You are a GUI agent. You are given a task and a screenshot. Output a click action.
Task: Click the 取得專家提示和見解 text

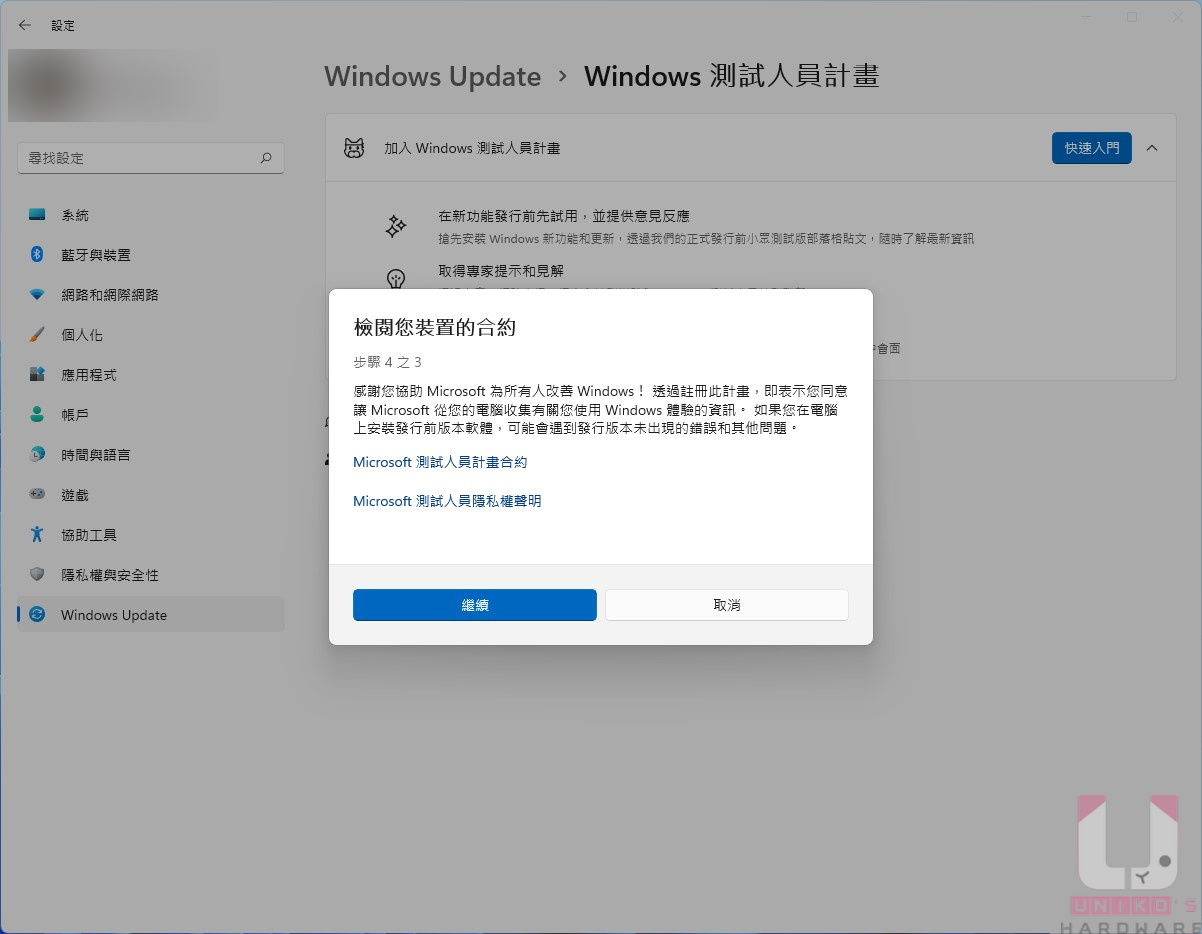pos(501,271)
